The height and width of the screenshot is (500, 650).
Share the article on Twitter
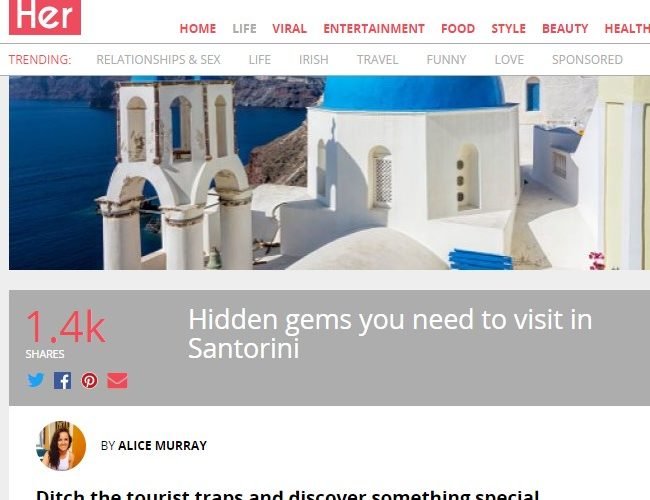[36, 380]
